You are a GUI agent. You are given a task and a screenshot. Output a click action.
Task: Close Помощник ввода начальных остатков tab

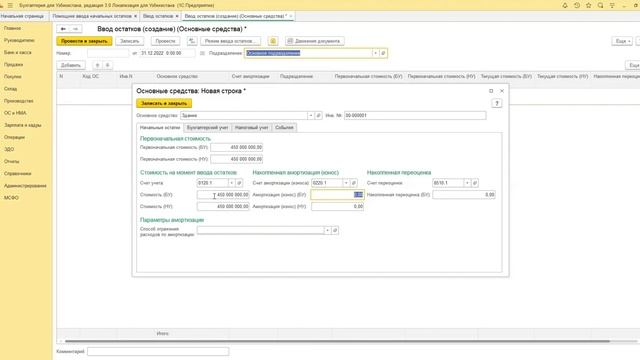(x=136, y=16)
